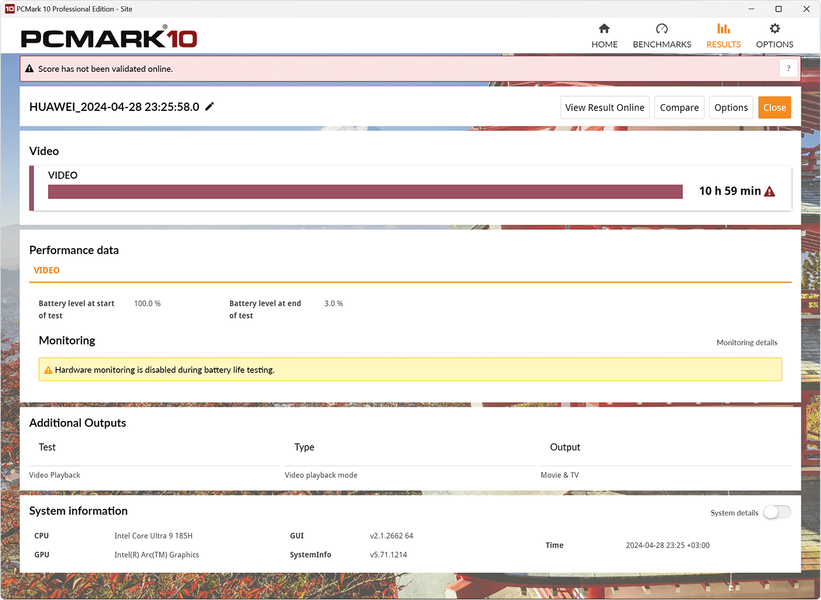Screen dimensions: 821x600
Task: Click the yellow hardware monitoring warning icon
Action: pos(48,370)
